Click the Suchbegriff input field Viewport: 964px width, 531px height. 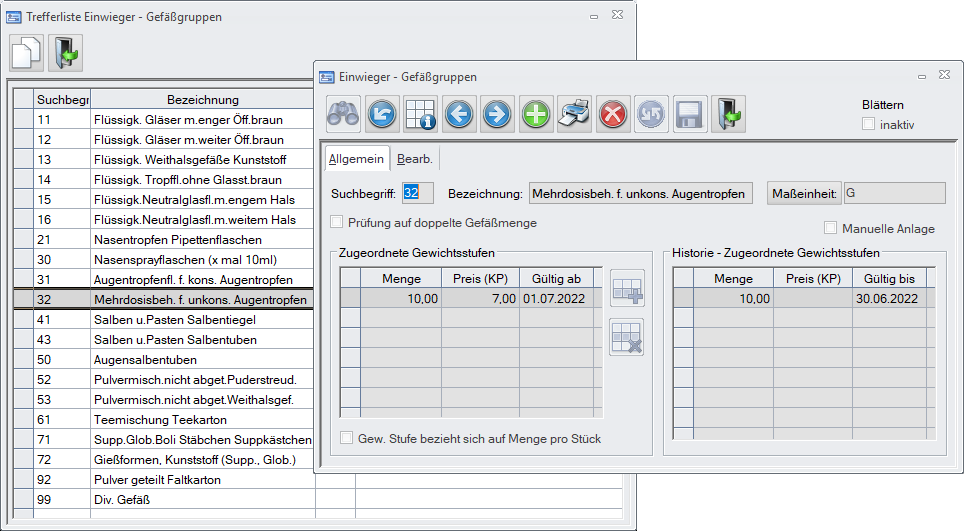[x=417, y=193]
